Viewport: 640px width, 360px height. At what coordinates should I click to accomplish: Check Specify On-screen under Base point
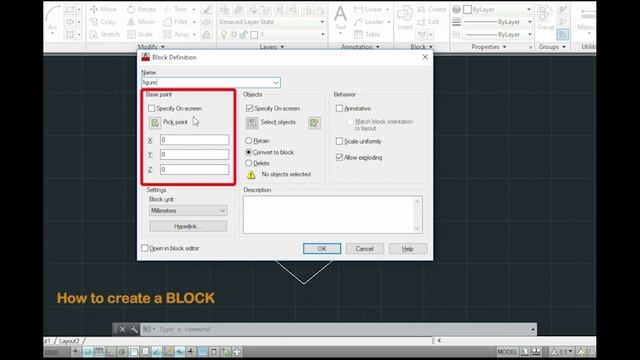tap(151, 108)
